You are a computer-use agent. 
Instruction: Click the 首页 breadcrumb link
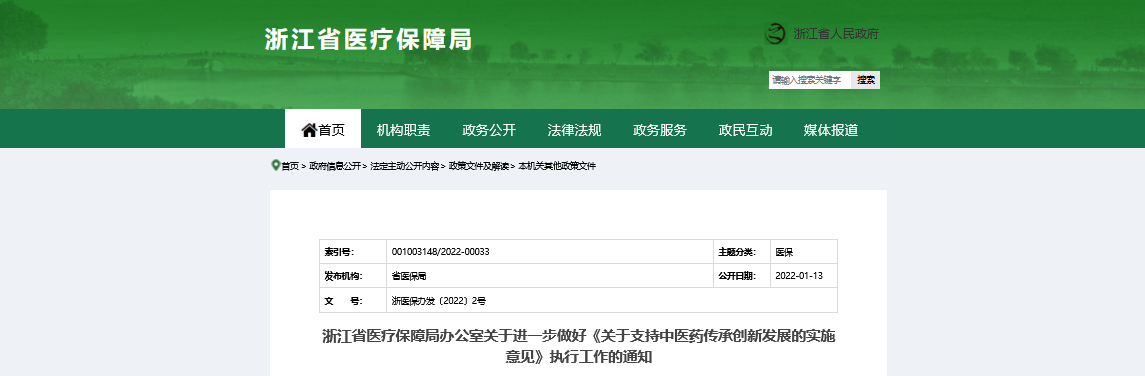tap(290, 166)
